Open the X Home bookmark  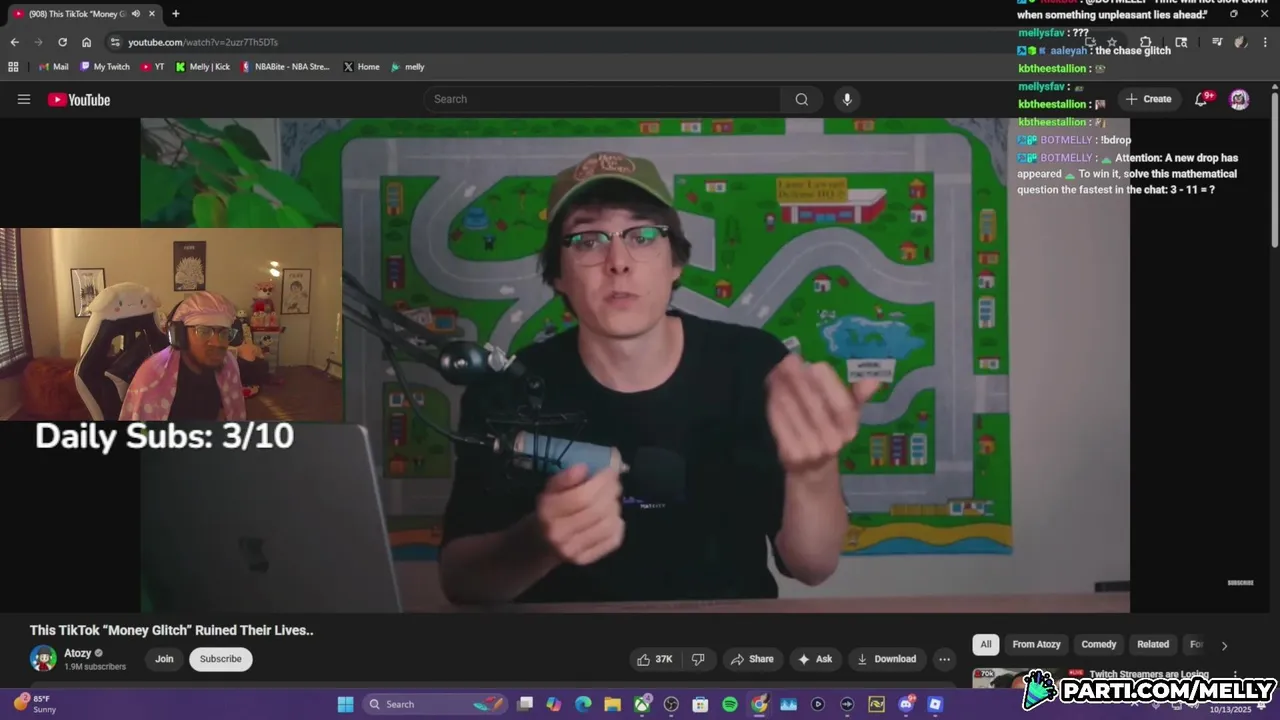(361, 67)
